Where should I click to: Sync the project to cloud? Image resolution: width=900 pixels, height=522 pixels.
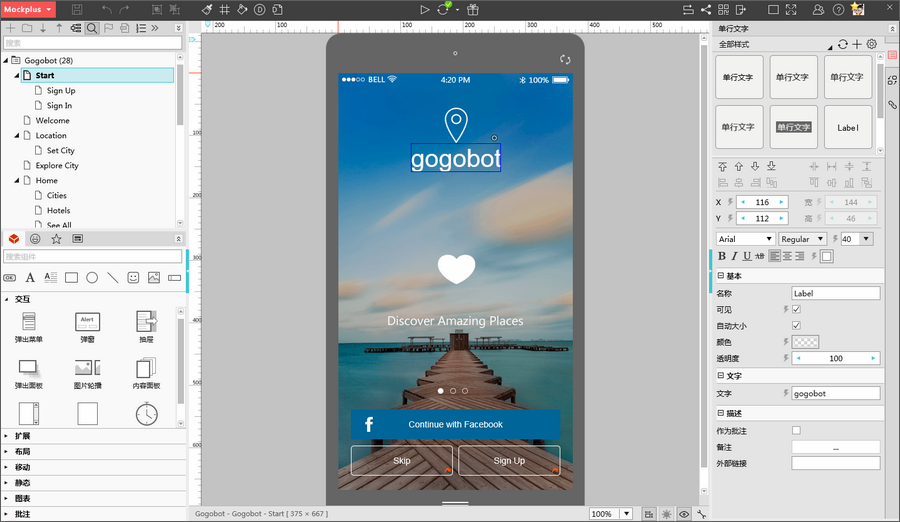click(x=444, y=9)
